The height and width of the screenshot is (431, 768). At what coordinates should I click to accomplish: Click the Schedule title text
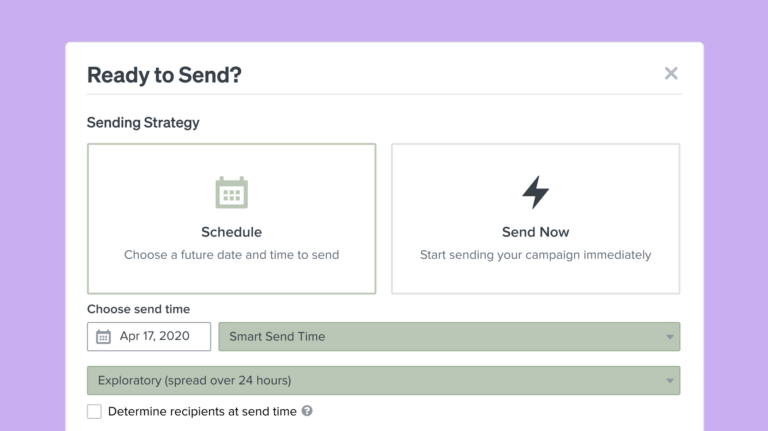(x=232, y=232)
